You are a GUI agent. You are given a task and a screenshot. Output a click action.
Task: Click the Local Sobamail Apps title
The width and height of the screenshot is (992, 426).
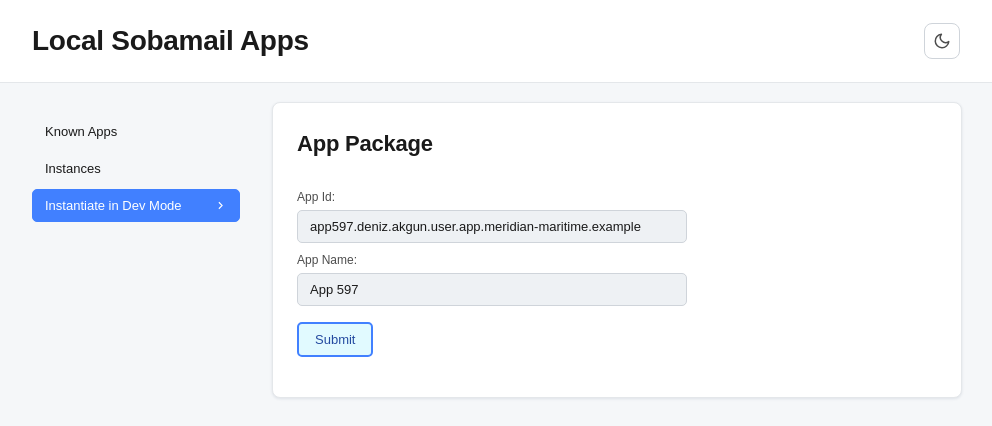coord(170,41)
